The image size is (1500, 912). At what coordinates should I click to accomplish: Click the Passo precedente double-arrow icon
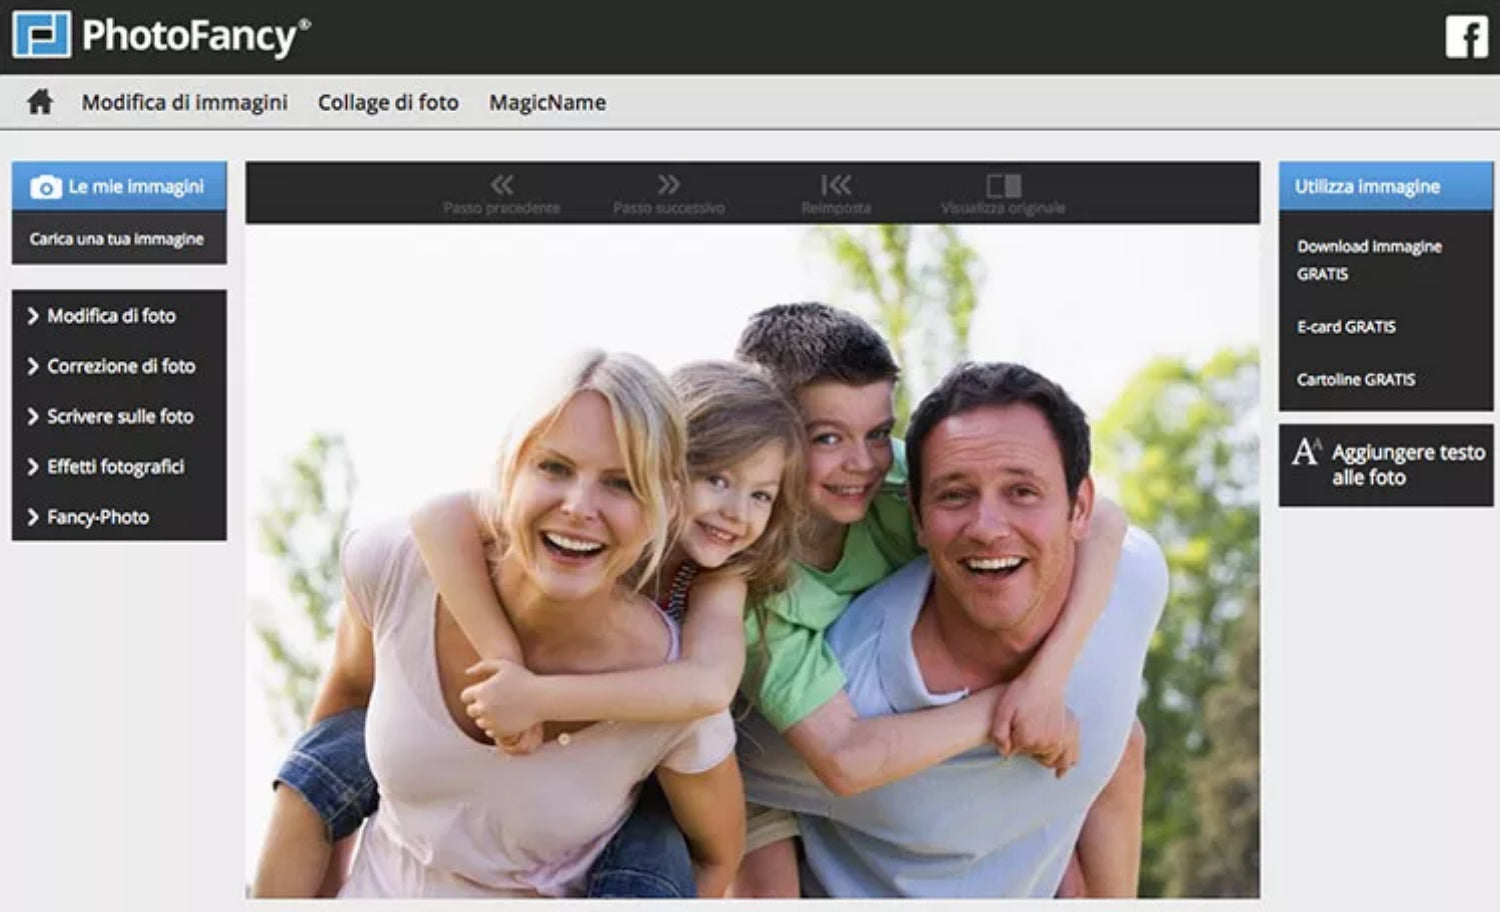click(x=502, y=184)
